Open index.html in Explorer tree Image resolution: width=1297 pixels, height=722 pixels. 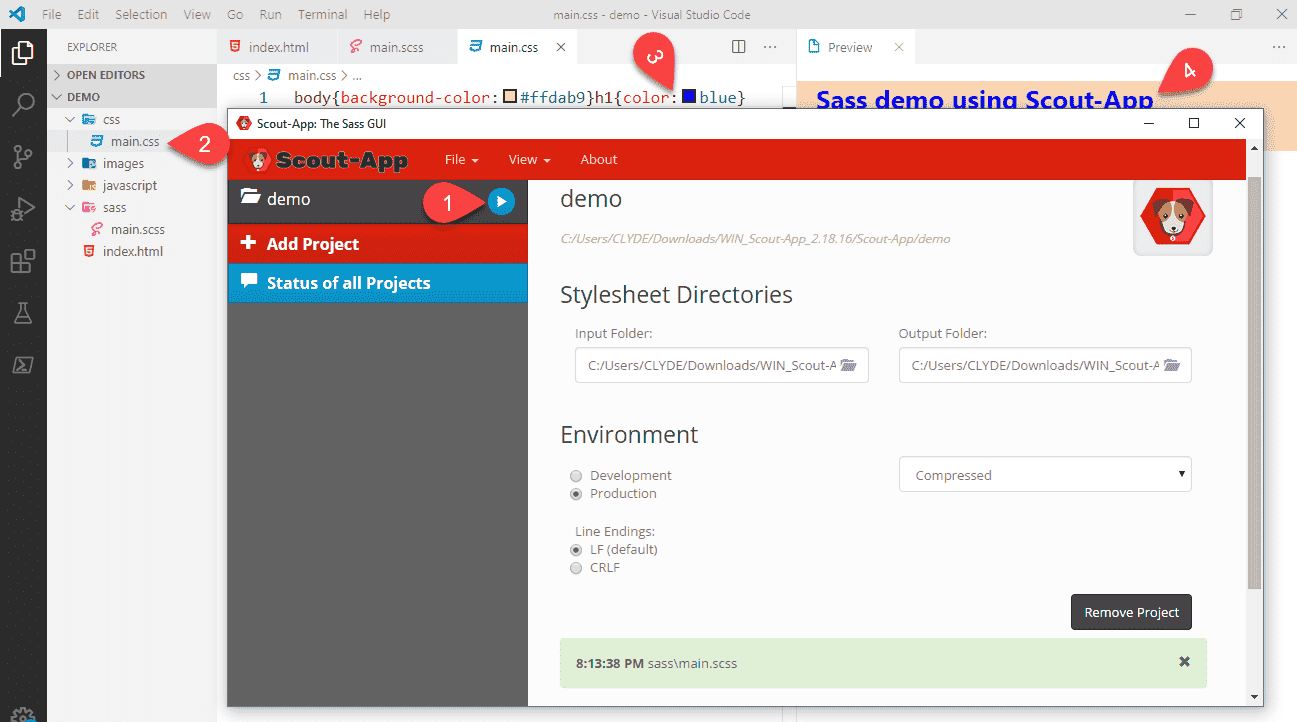132,251
